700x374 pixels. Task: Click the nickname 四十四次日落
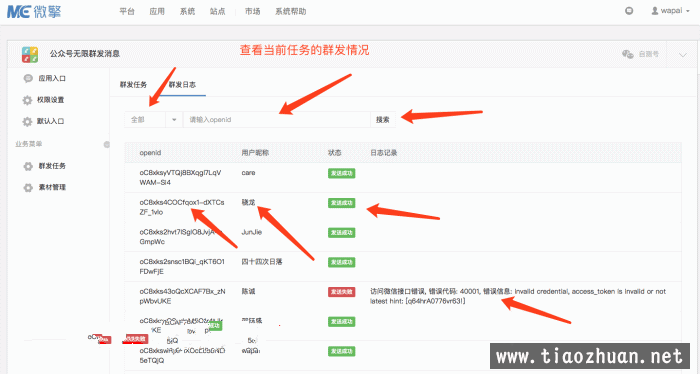click(262, 262)
